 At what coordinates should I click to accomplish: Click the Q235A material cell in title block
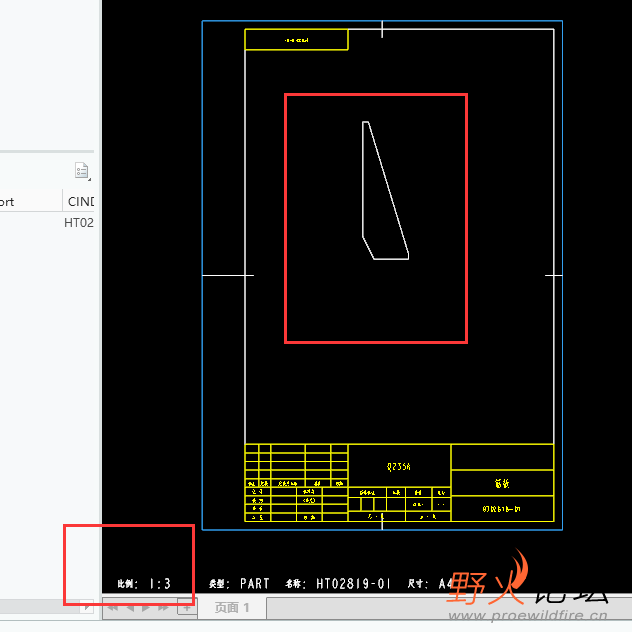tap(399, 466)
